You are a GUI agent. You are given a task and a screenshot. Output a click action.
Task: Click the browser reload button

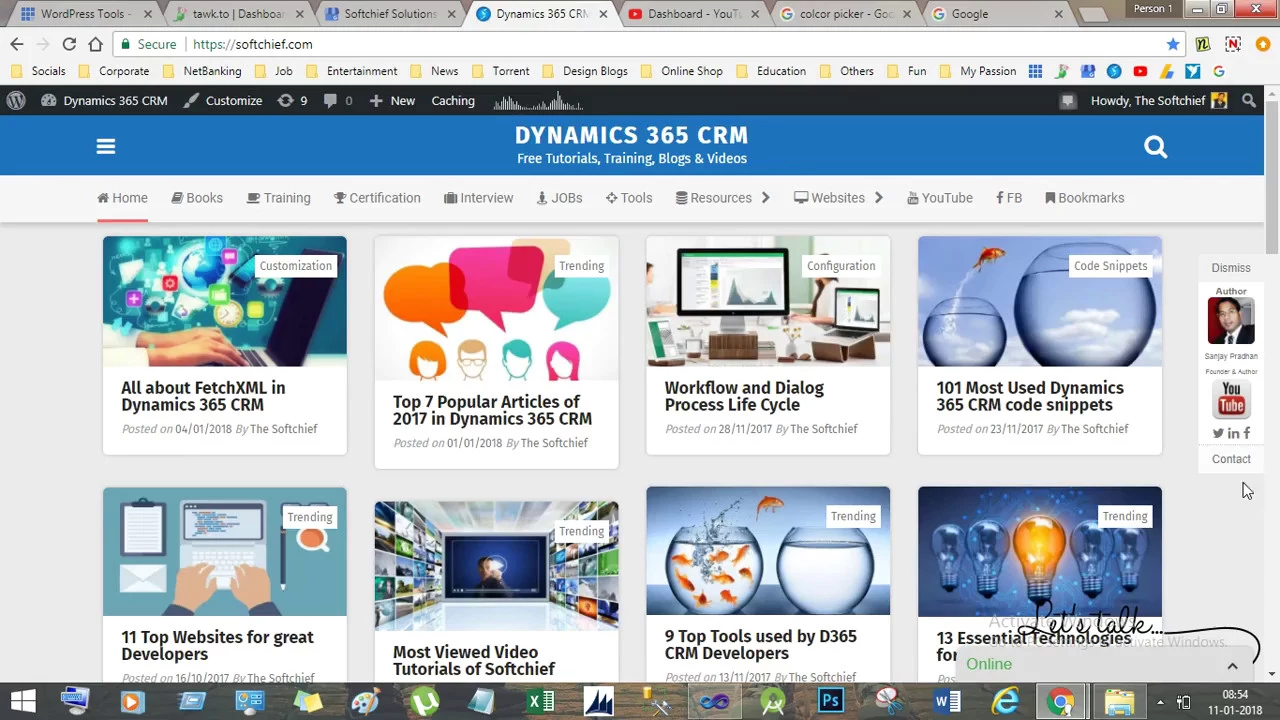click(x=69, y=44)
